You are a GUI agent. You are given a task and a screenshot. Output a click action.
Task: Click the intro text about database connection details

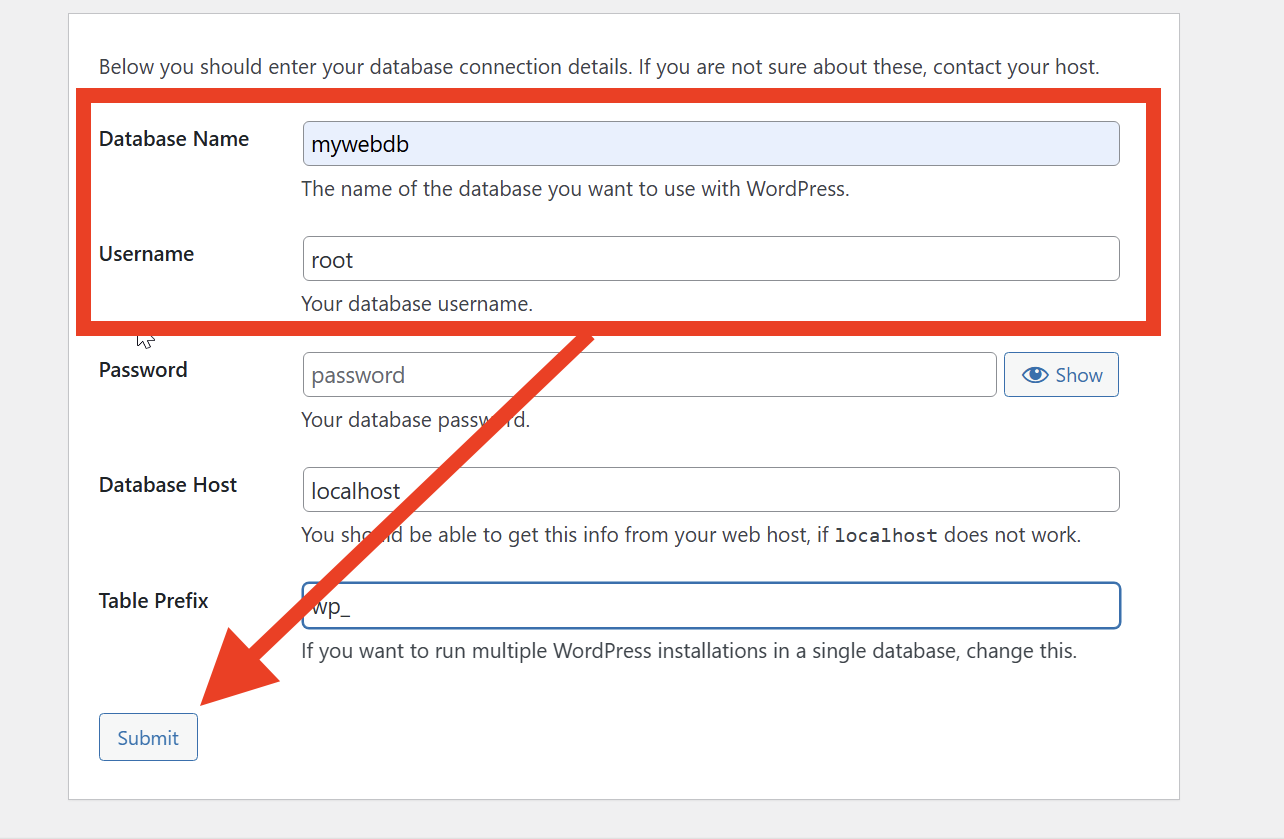(598, 68)
